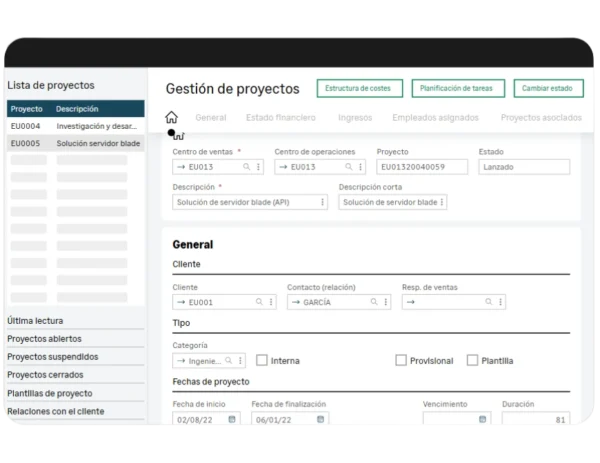Follow arrow link in Contacto GARCÍA field
Image resolution: width=600 pixels, height=463 pixels.
point(296,302)
